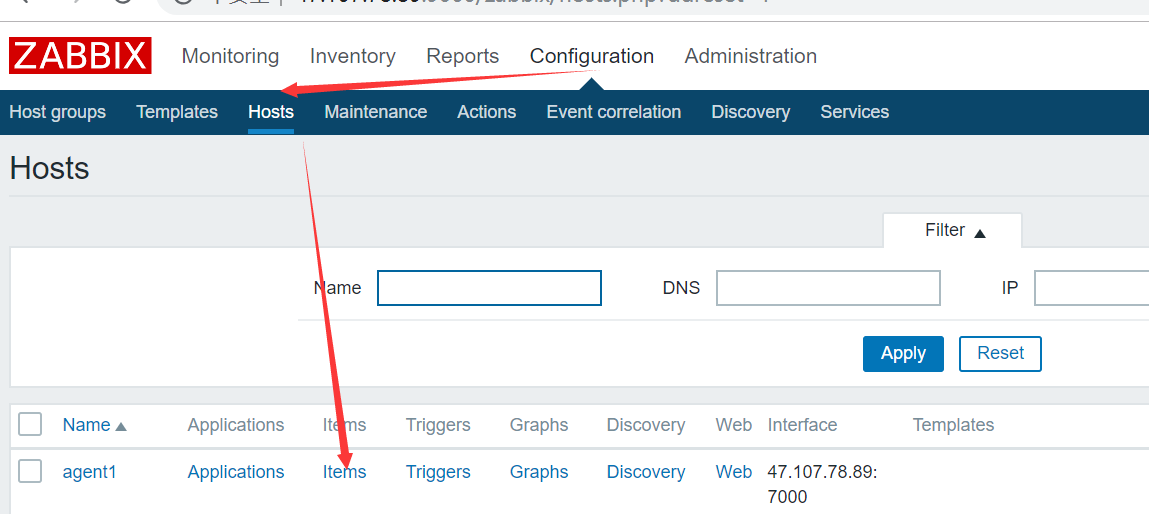Open the Inventory menu
The image size is (1149, 514).
click(x=352, y=56)
